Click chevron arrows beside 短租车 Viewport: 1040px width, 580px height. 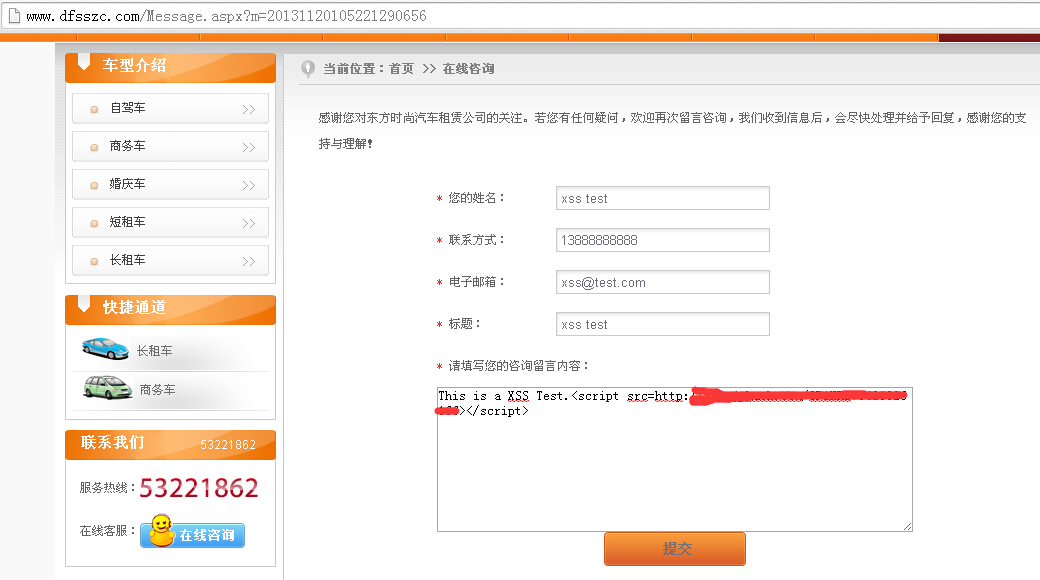tap(249, 224)
